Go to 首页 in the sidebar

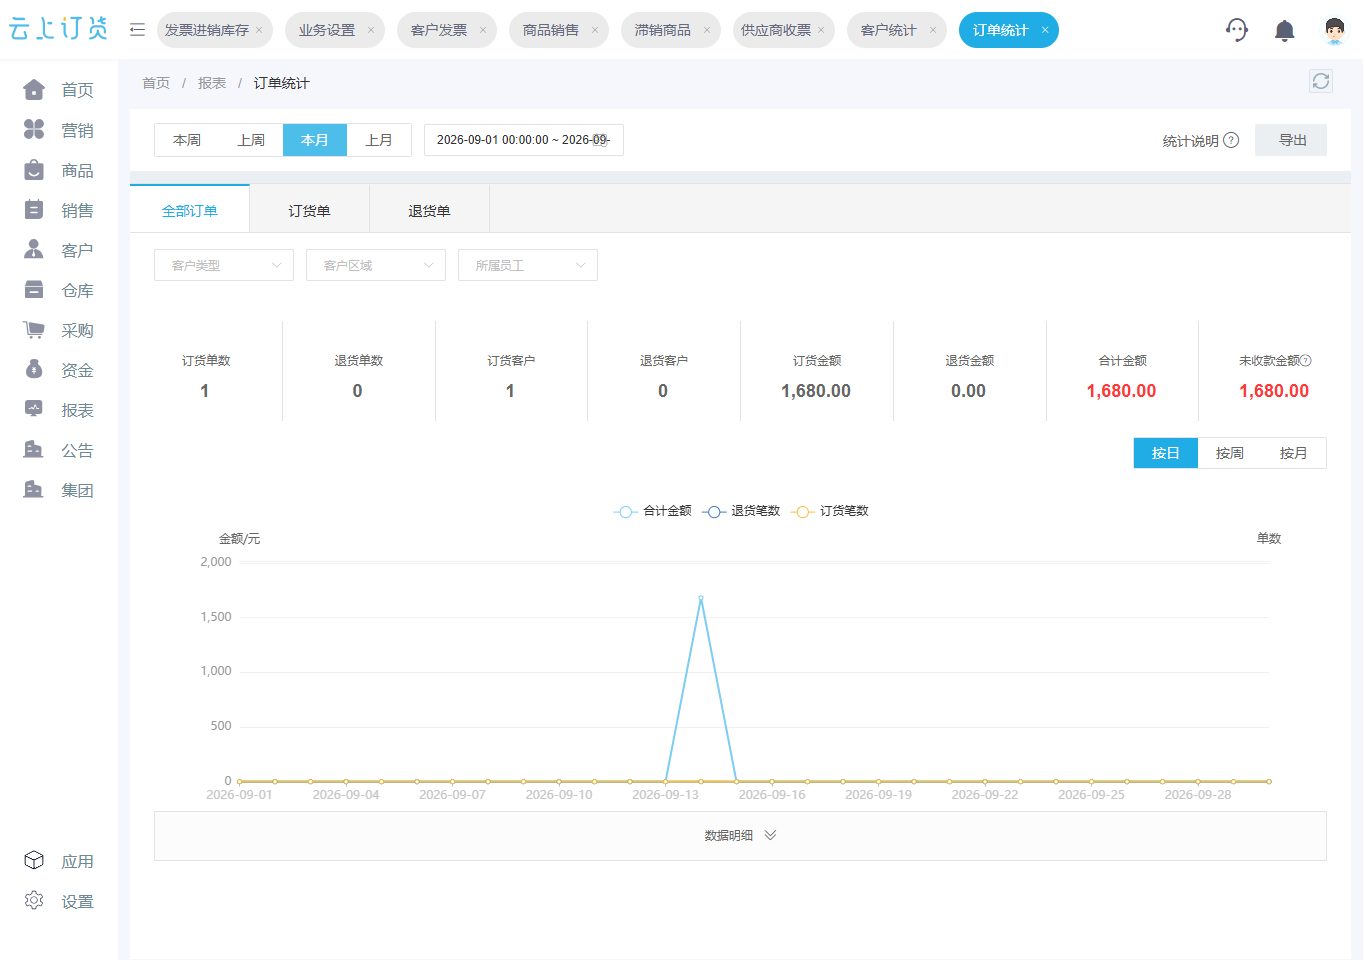point(59,90)
